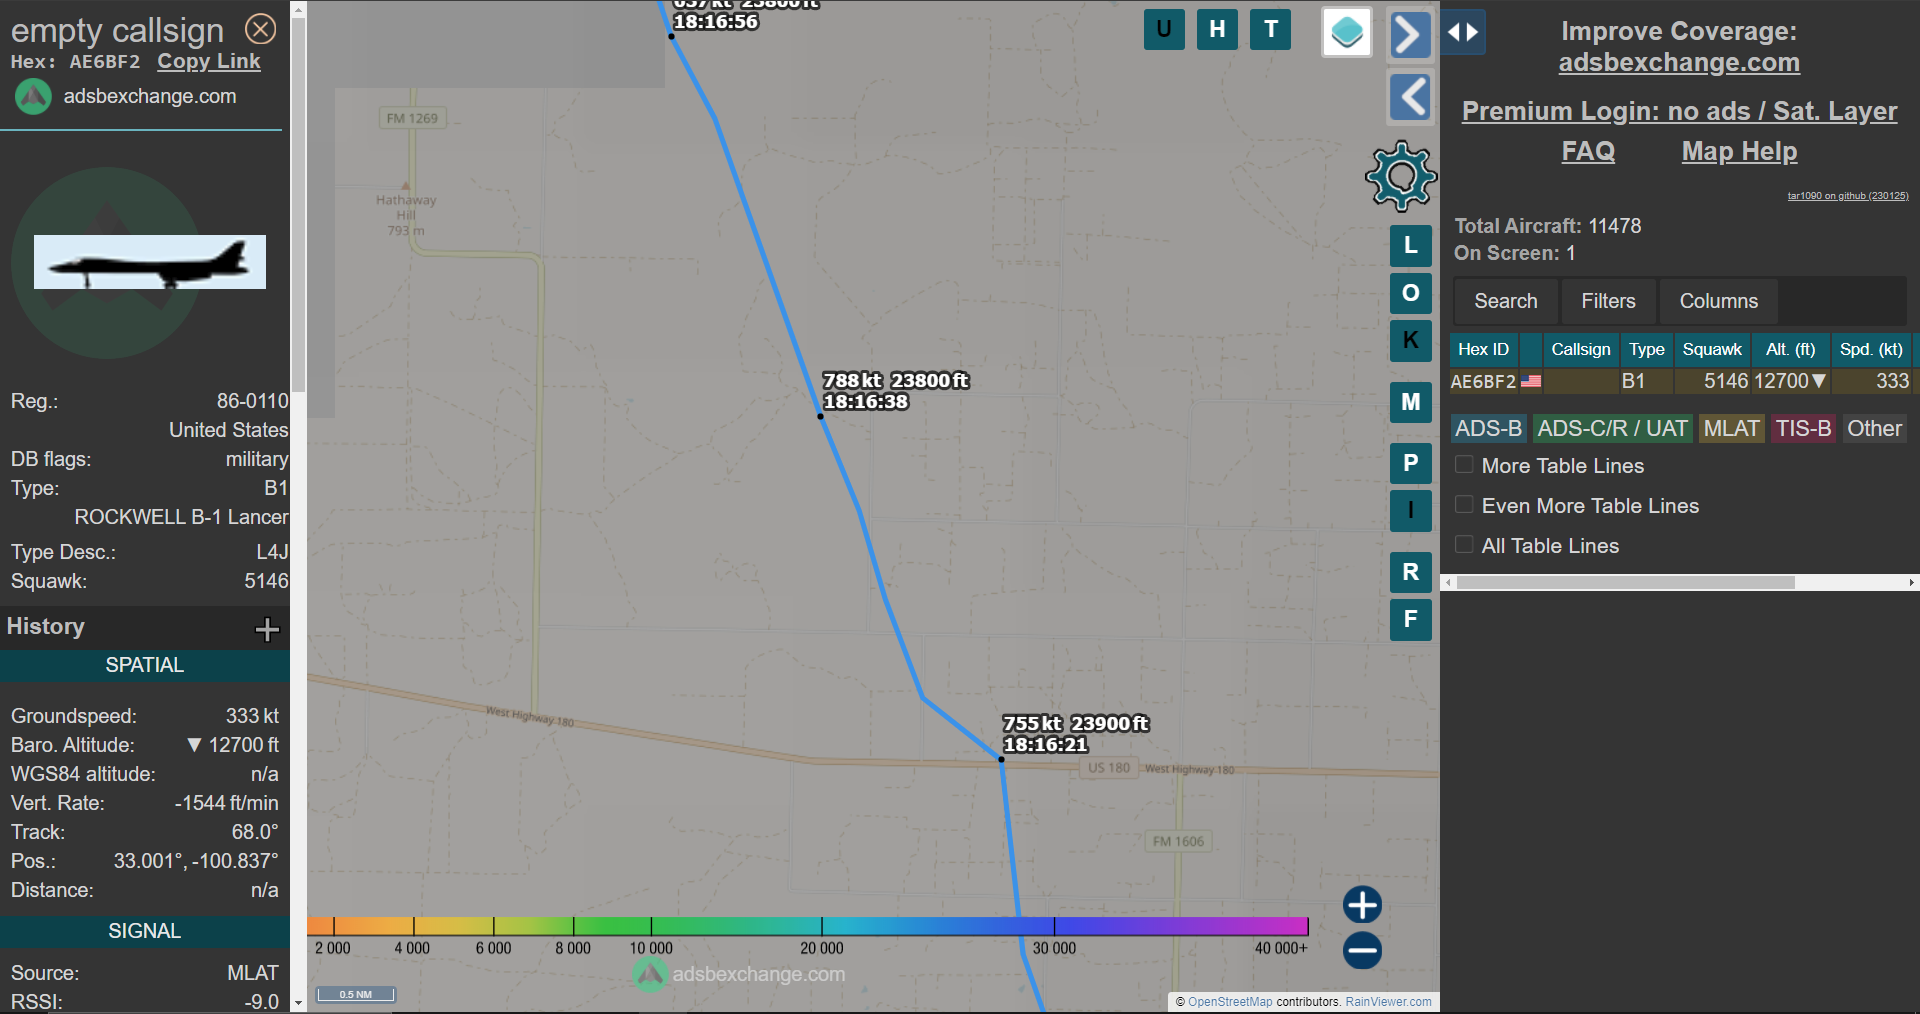Sort table by Spd. (kt) column

click(x=1871, y=349)
